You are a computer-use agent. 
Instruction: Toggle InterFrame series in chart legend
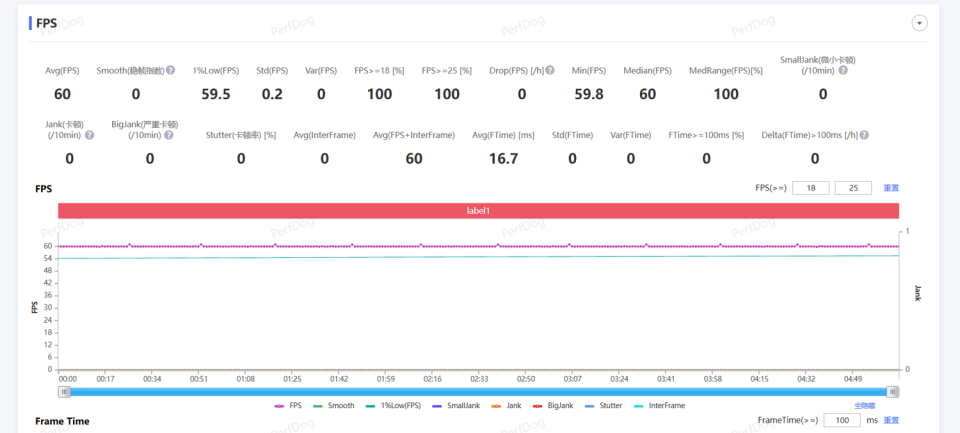(x=659, y=405)
